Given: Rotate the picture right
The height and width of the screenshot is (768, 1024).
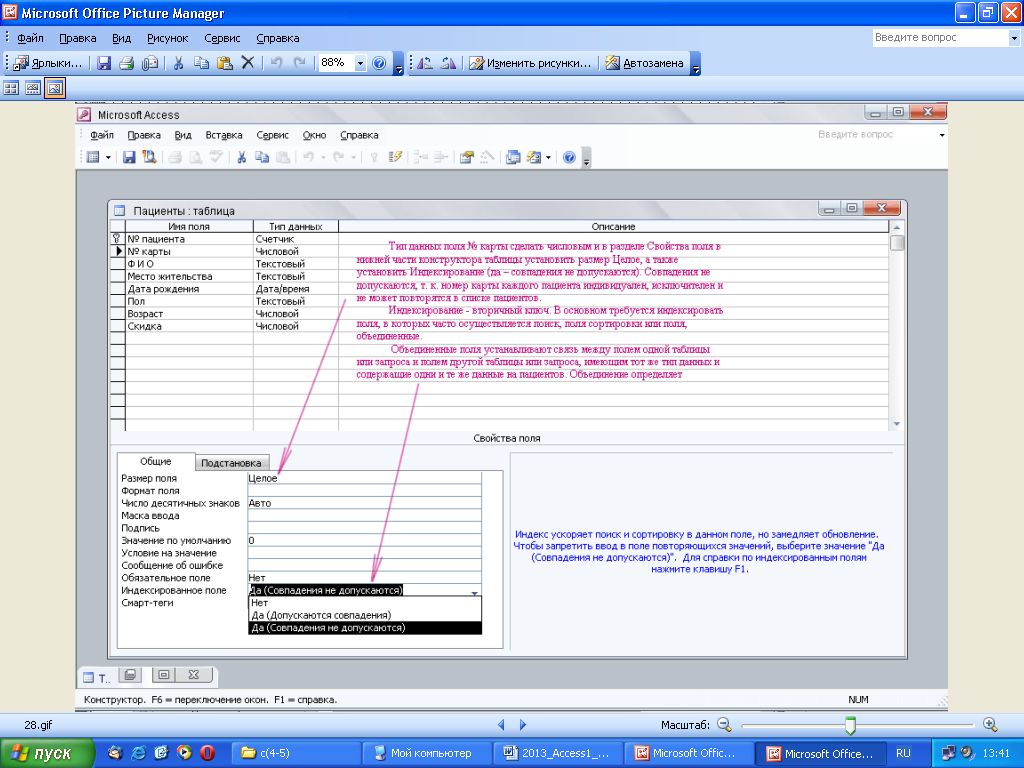Looking at the screenshot, I should [x=449, y=63].
